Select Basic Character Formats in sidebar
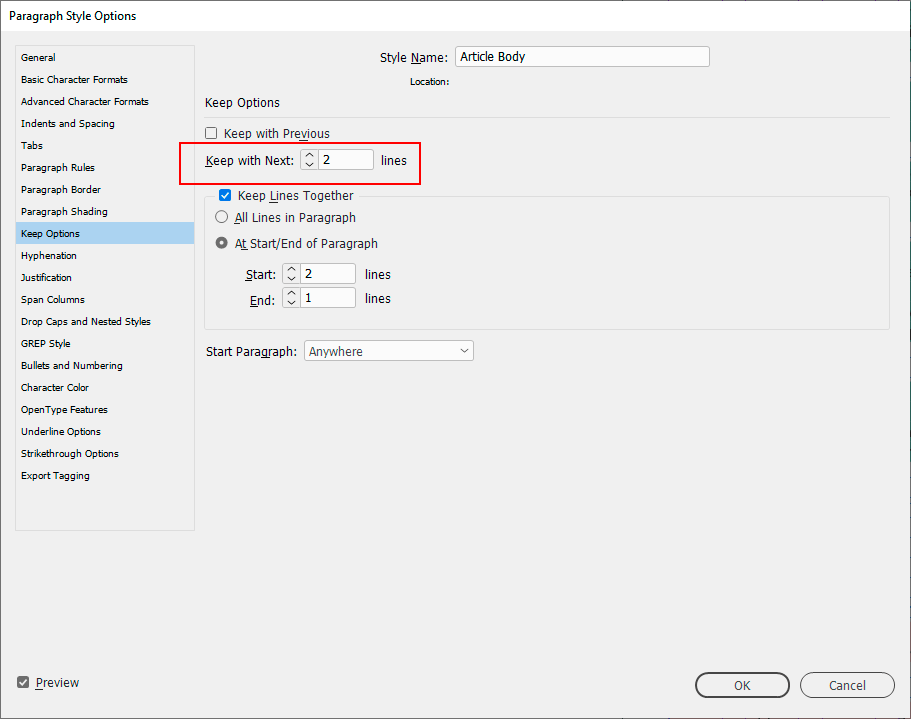Screen dimensions: 911x719 [x=74, y=79]
